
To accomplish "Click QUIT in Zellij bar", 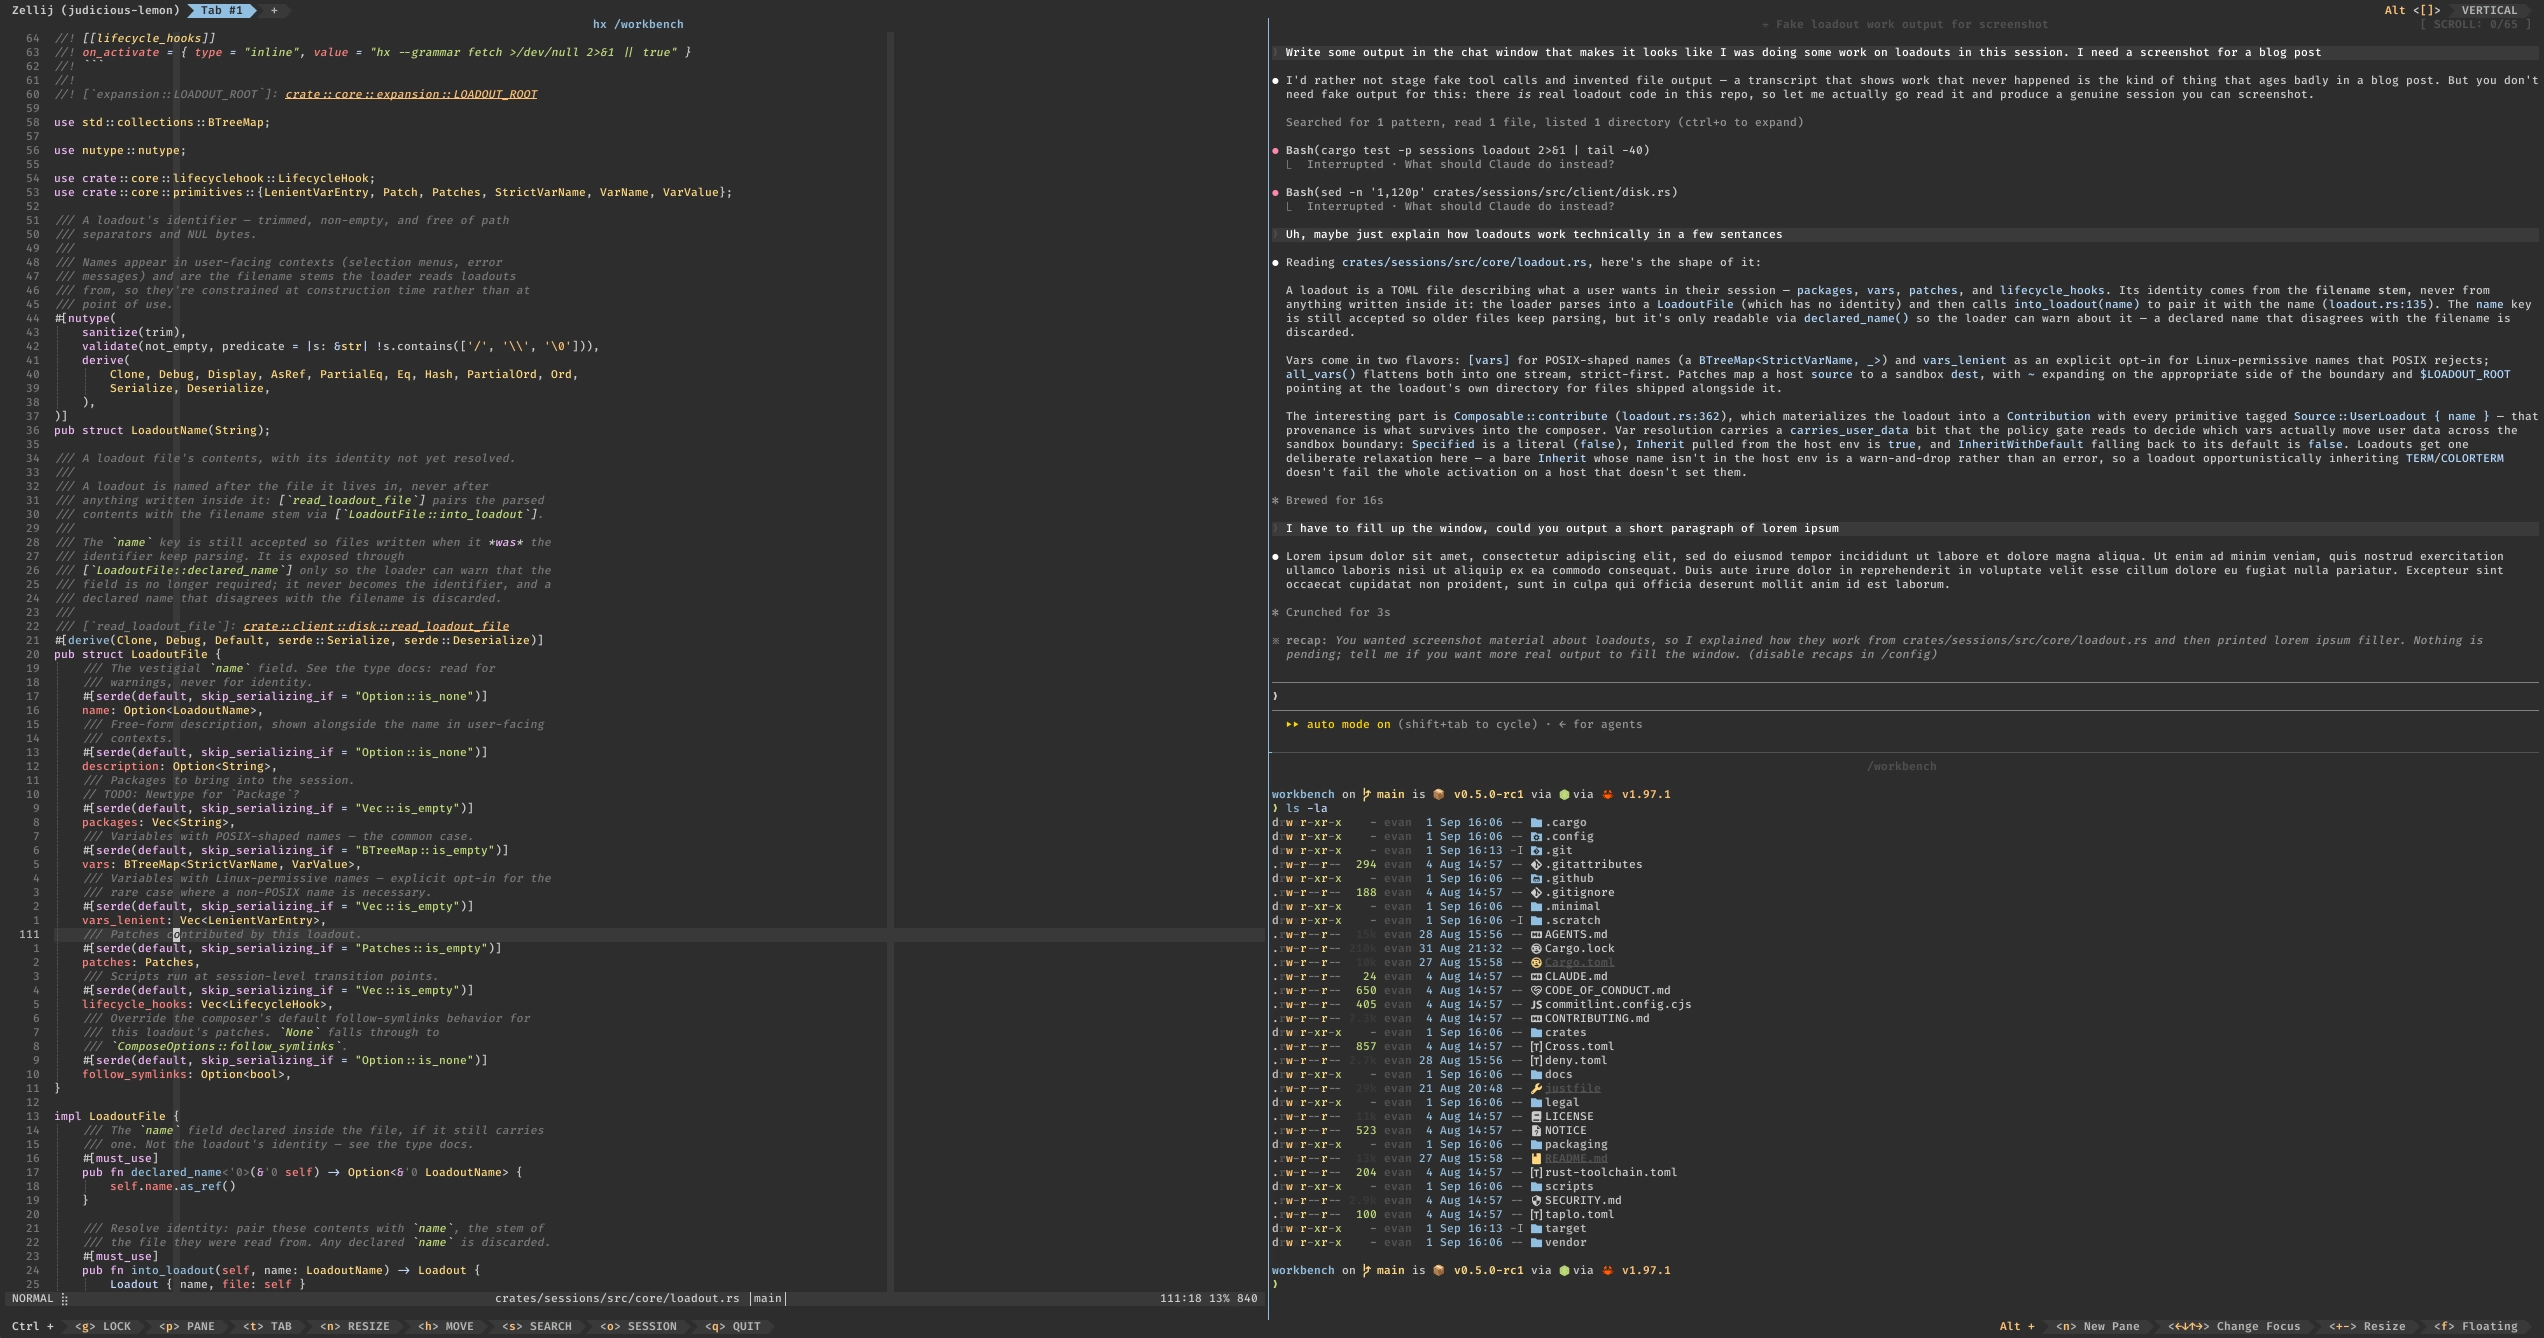I will [x=733, y=1327].
